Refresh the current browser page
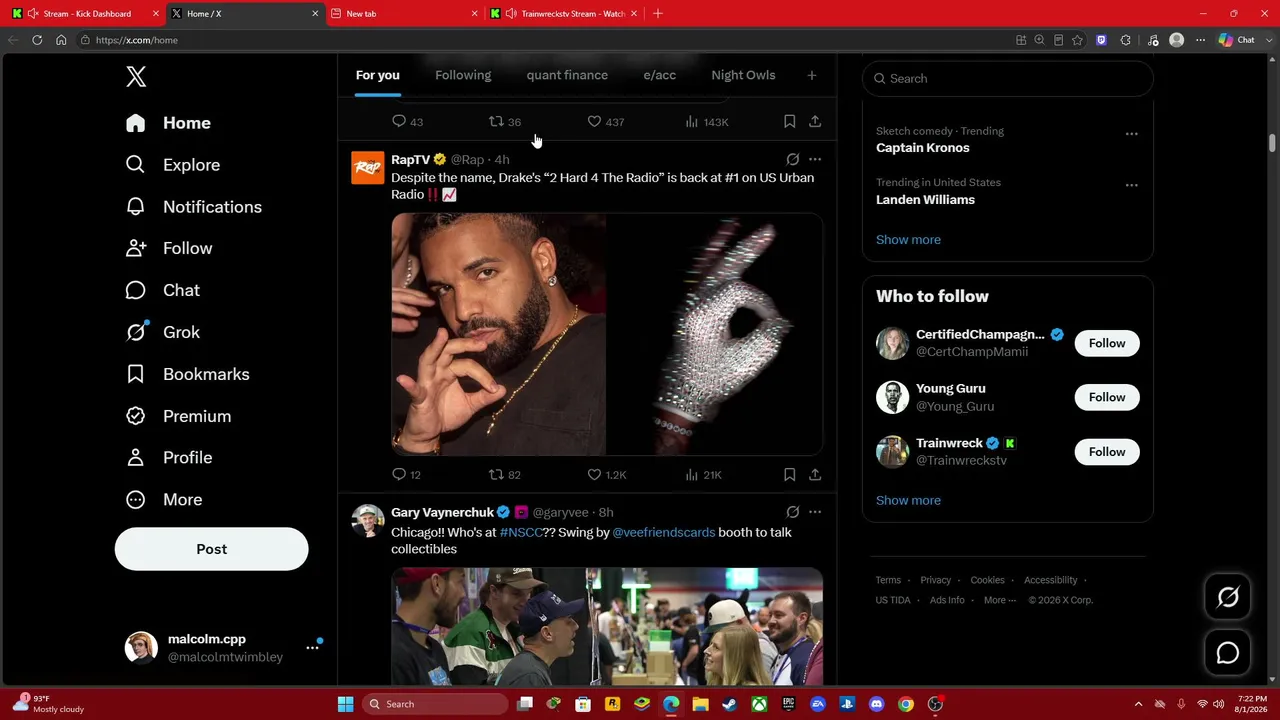The image size is (1280, 720). click(x=37, y=40)
